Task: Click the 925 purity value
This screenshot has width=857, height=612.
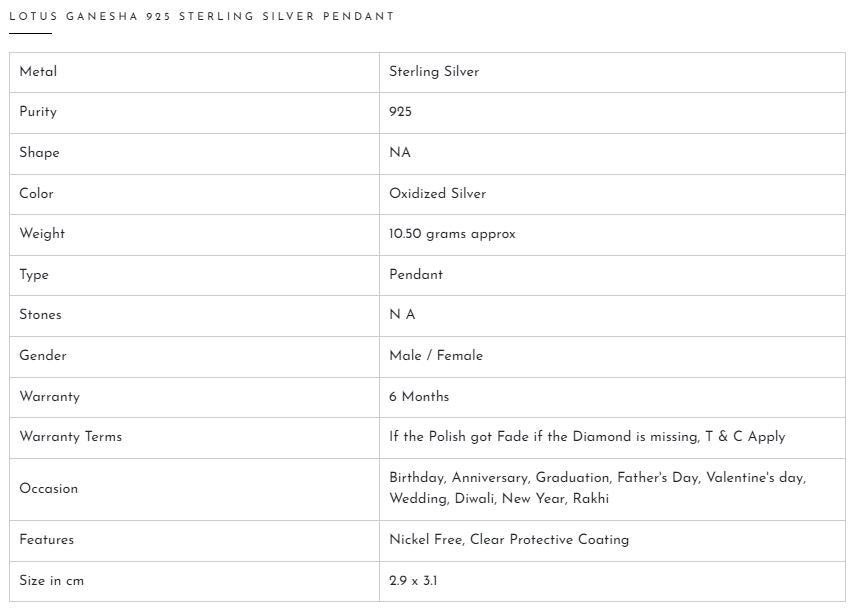Action: (400, 112)
